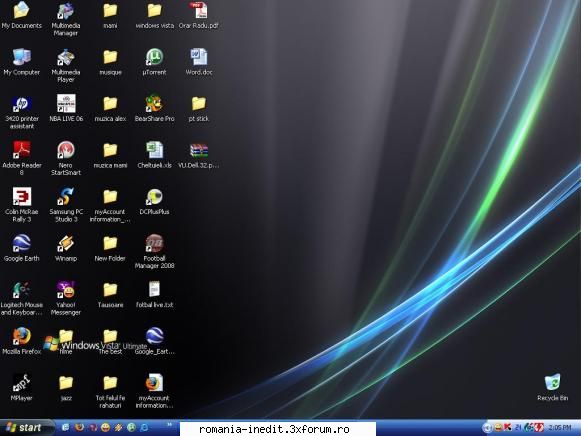581x436 pixels.
Task: Launch the 3420 printer assistant shortcut
Action: tap(21, 112)
